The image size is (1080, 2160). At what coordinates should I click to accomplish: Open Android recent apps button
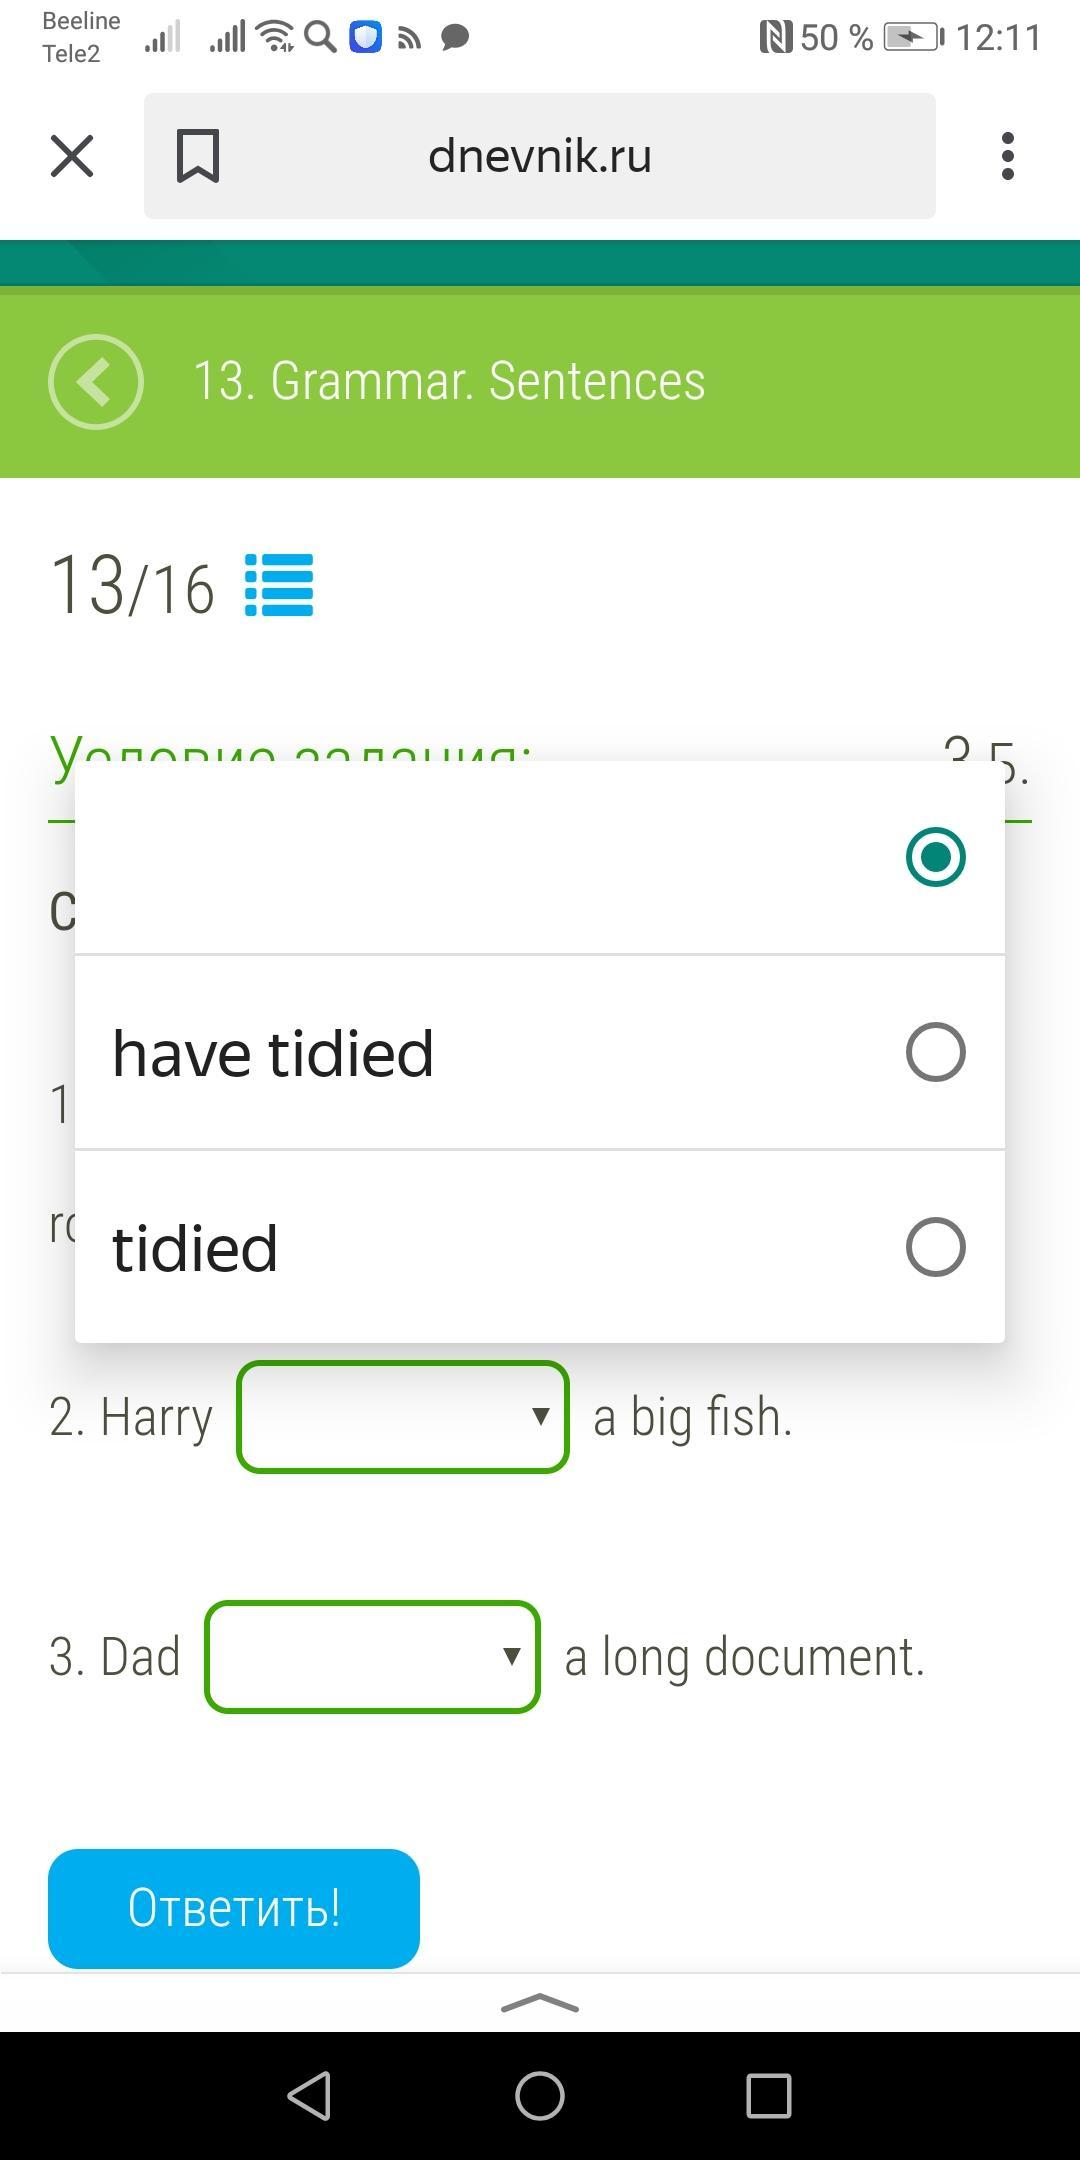click(x=768, y=2095)
